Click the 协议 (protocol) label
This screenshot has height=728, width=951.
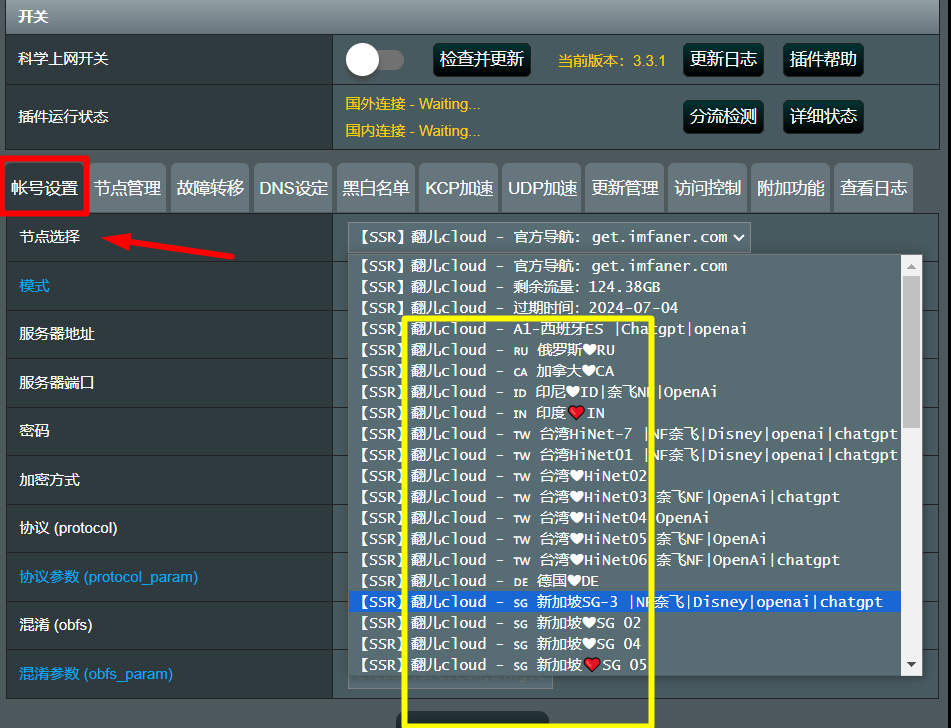[x=68, y=528]
